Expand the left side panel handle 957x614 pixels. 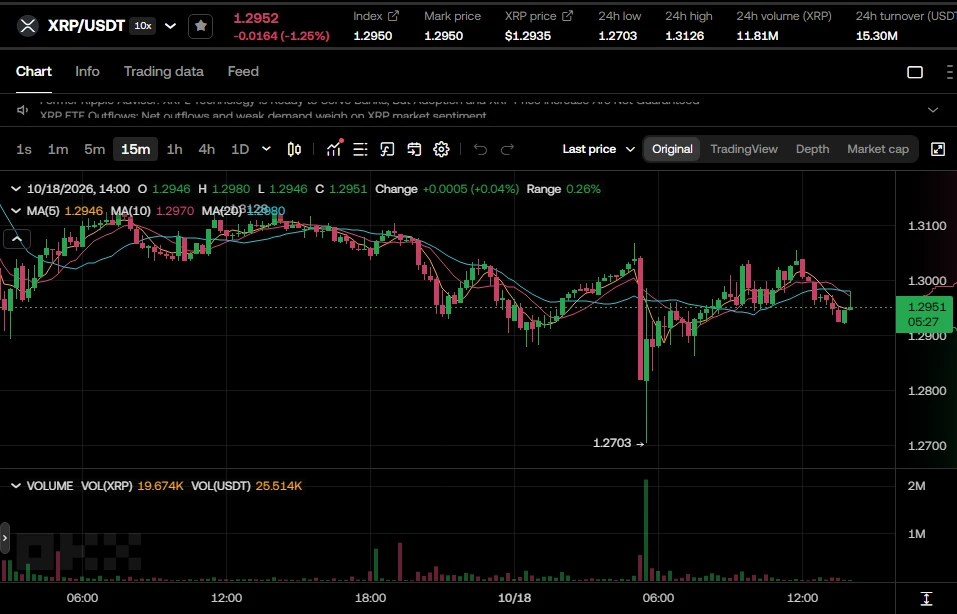click(5, 538)
